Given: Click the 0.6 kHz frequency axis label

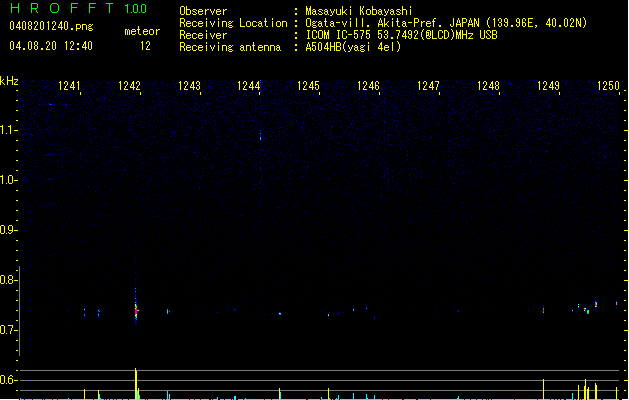Looking at the screenshot, I should point(8,380).
